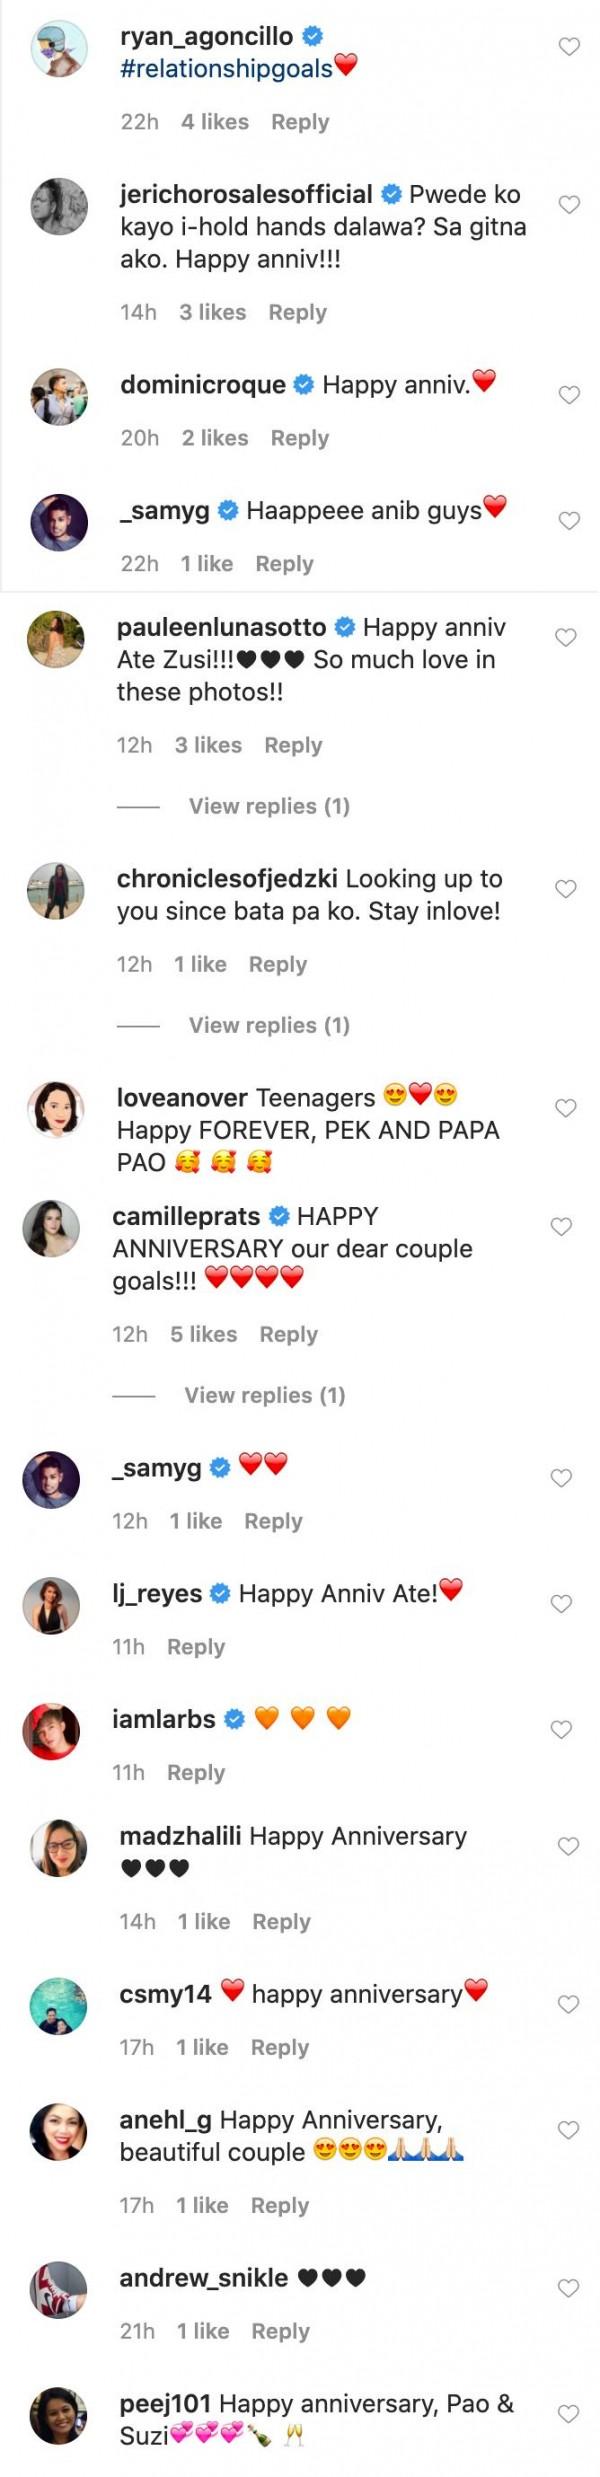Show replies under camilleprats' comment
600x2477 pixels.
(x=265, y=1395)
